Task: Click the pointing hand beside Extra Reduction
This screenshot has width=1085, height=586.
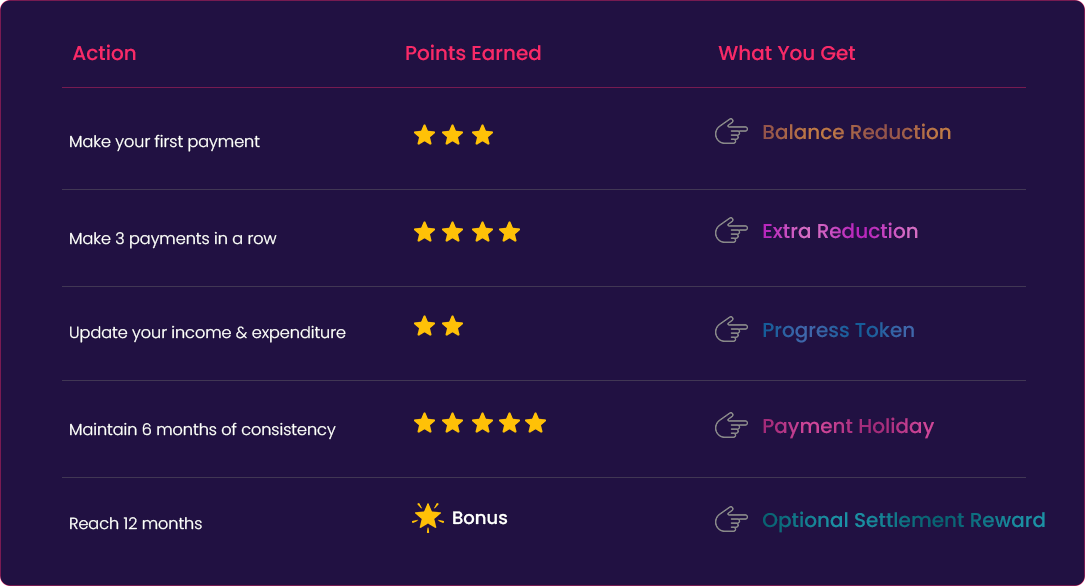Action: (x=732, y=231)
